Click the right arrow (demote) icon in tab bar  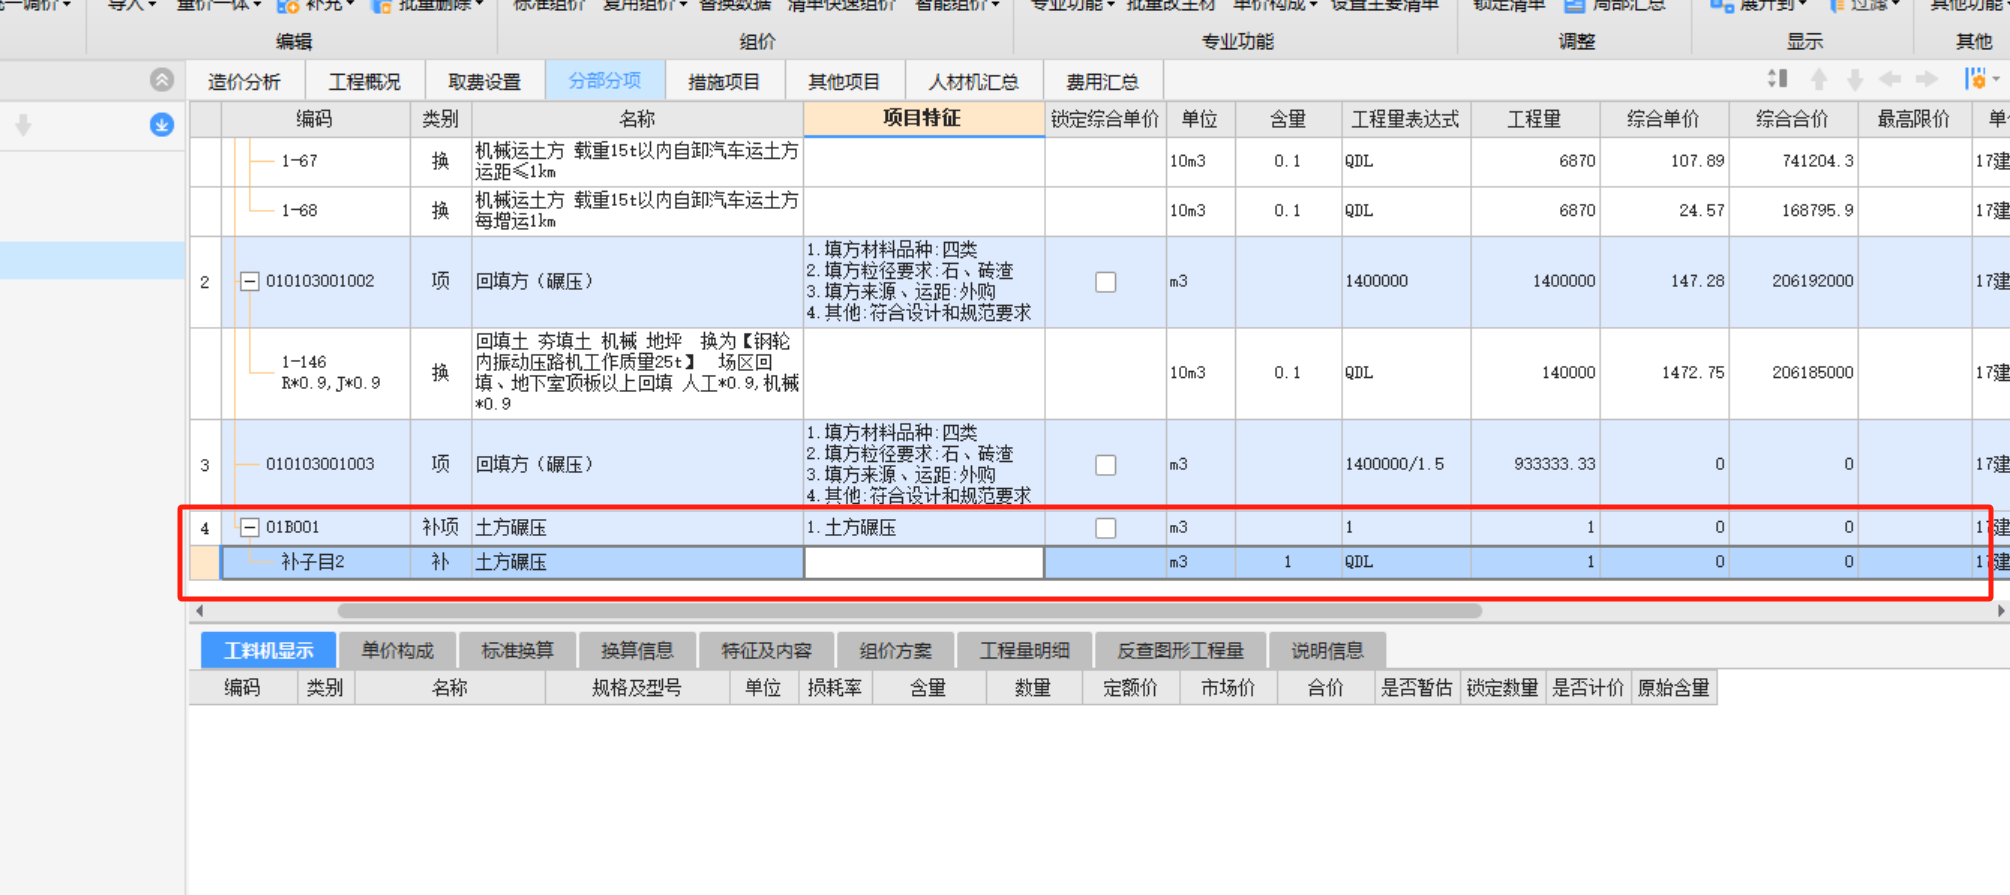pyautogui.click(x=1927, y=79)
